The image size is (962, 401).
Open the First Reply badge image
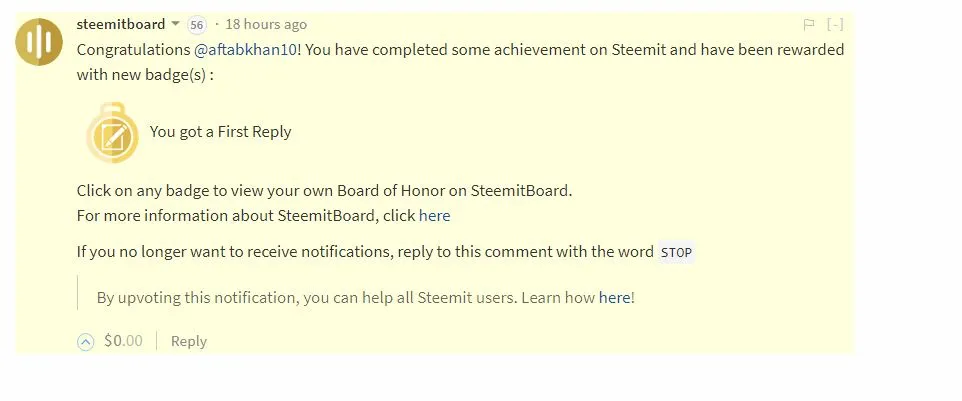[112, 133]
